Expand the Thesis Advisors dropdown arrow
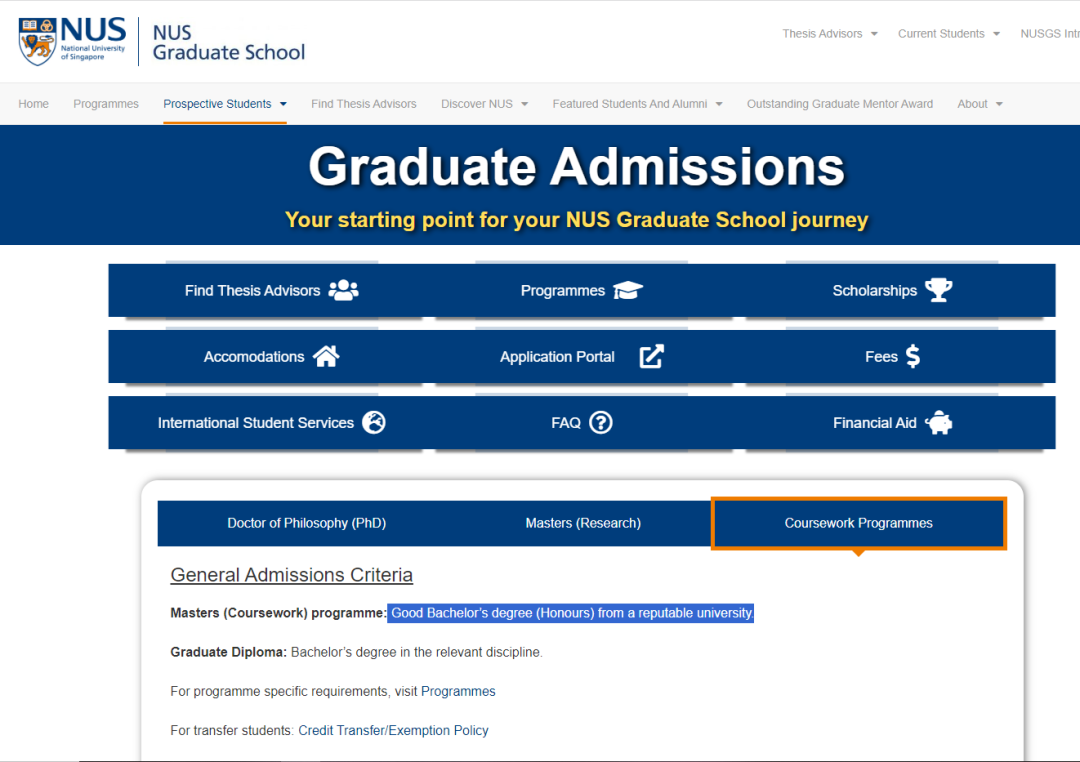 [874, 34]
